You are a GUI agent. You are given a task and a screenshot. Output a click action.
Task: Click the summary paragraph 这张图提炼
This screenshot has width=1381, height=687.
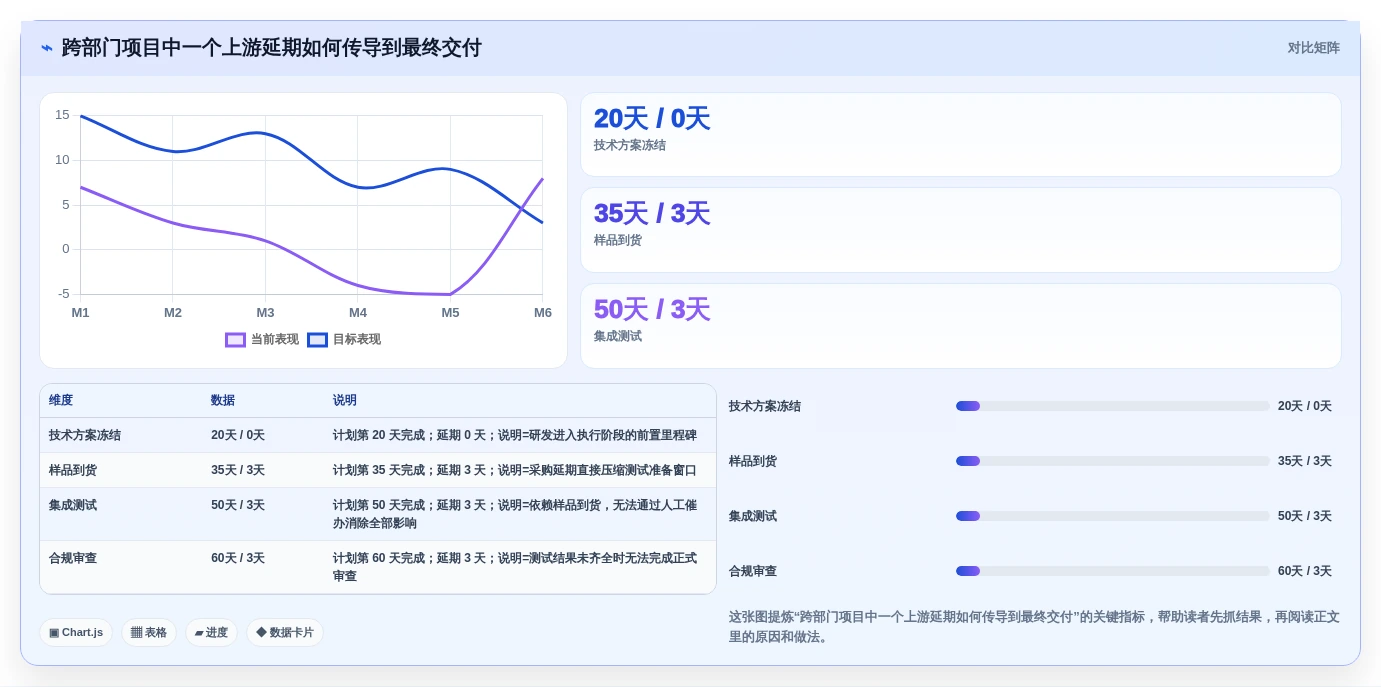(x=1034, y=627)
